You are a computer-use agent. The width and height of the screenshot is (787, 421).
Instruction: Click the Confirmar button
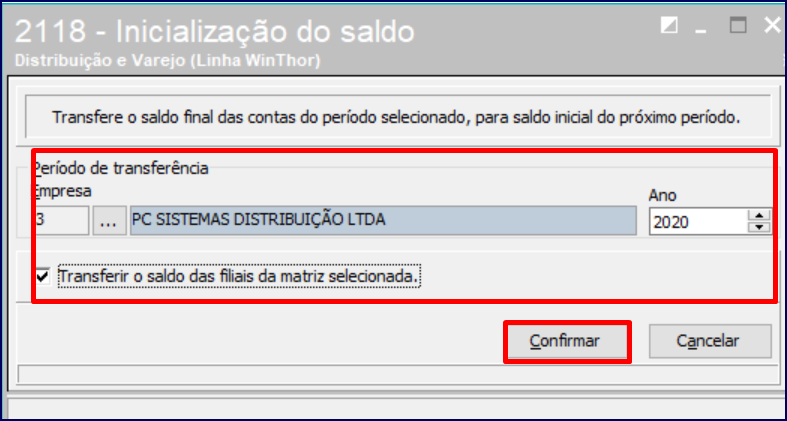coord(565,341)
